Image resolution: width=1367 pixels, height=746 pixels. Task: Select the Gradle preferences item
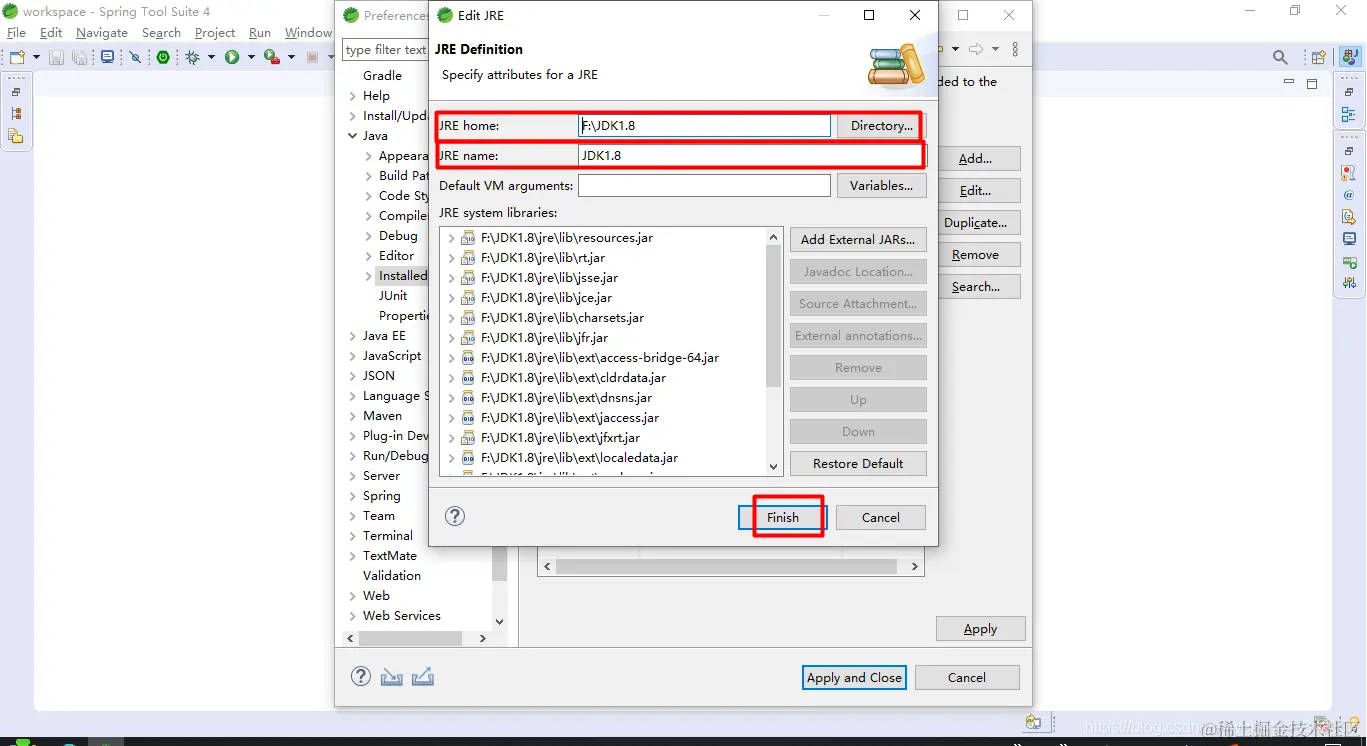tap(382, 76)
